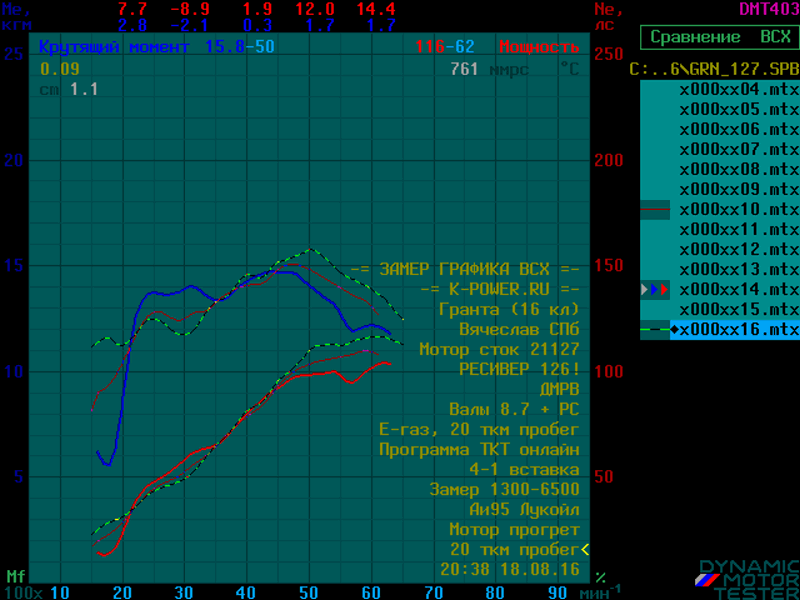Click the 761 pressure reading
The image size is (800, 600).
click(x=464, y=69)
